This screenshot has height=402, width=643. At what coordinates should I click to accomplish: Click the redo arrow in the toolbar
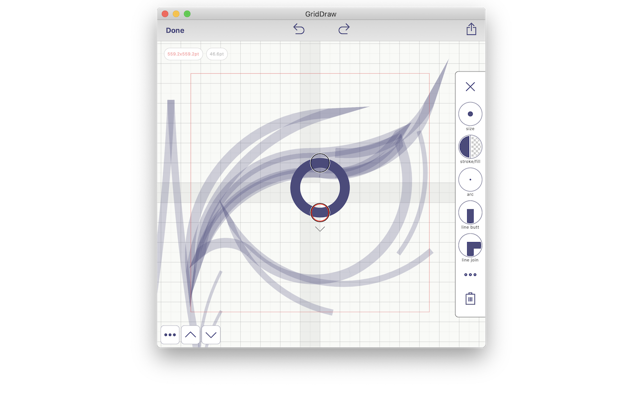point(344,29)
